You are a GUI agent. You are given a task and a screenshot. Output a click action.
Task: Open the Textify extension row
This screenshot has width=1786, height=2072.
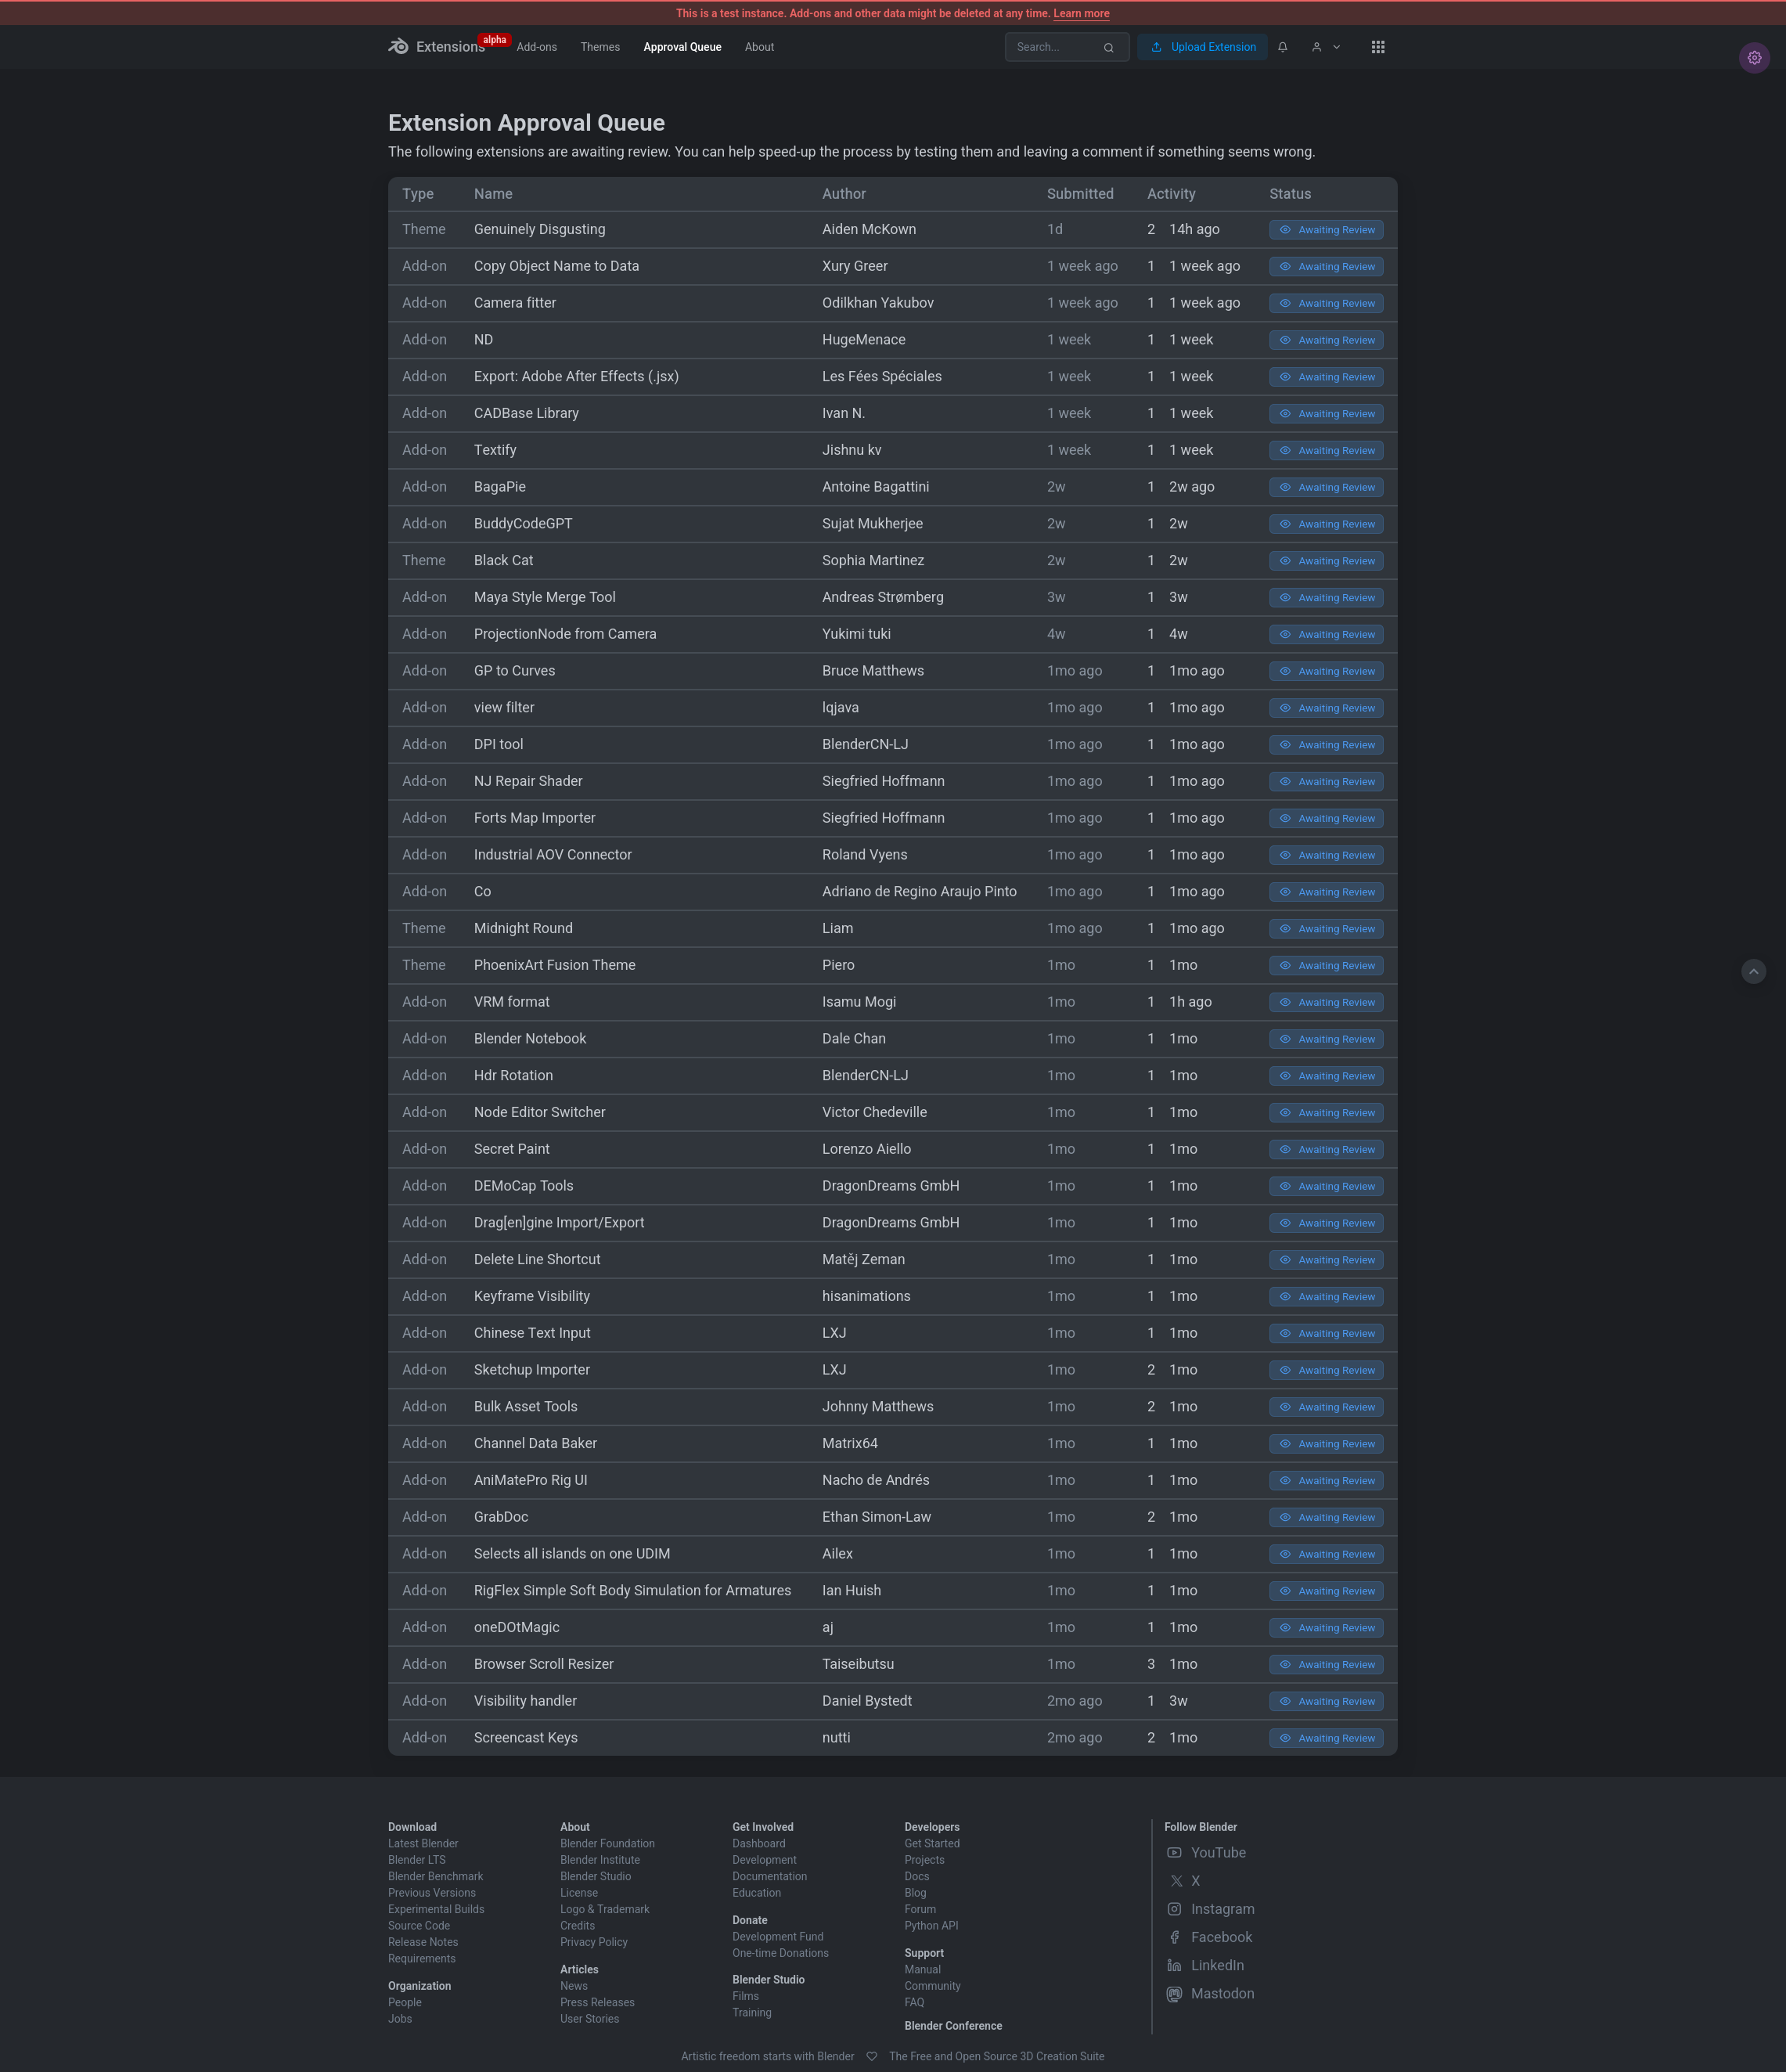[x=892, y=450]
